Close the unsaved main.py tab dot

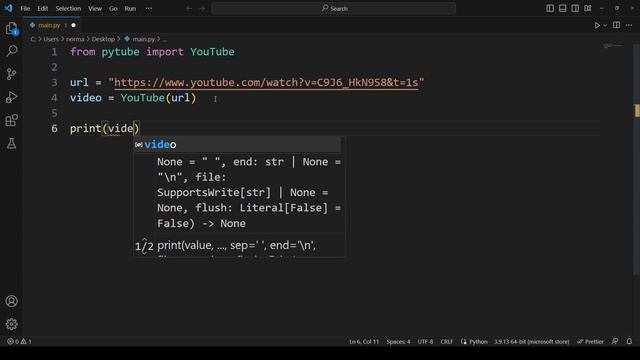point(73,25)
